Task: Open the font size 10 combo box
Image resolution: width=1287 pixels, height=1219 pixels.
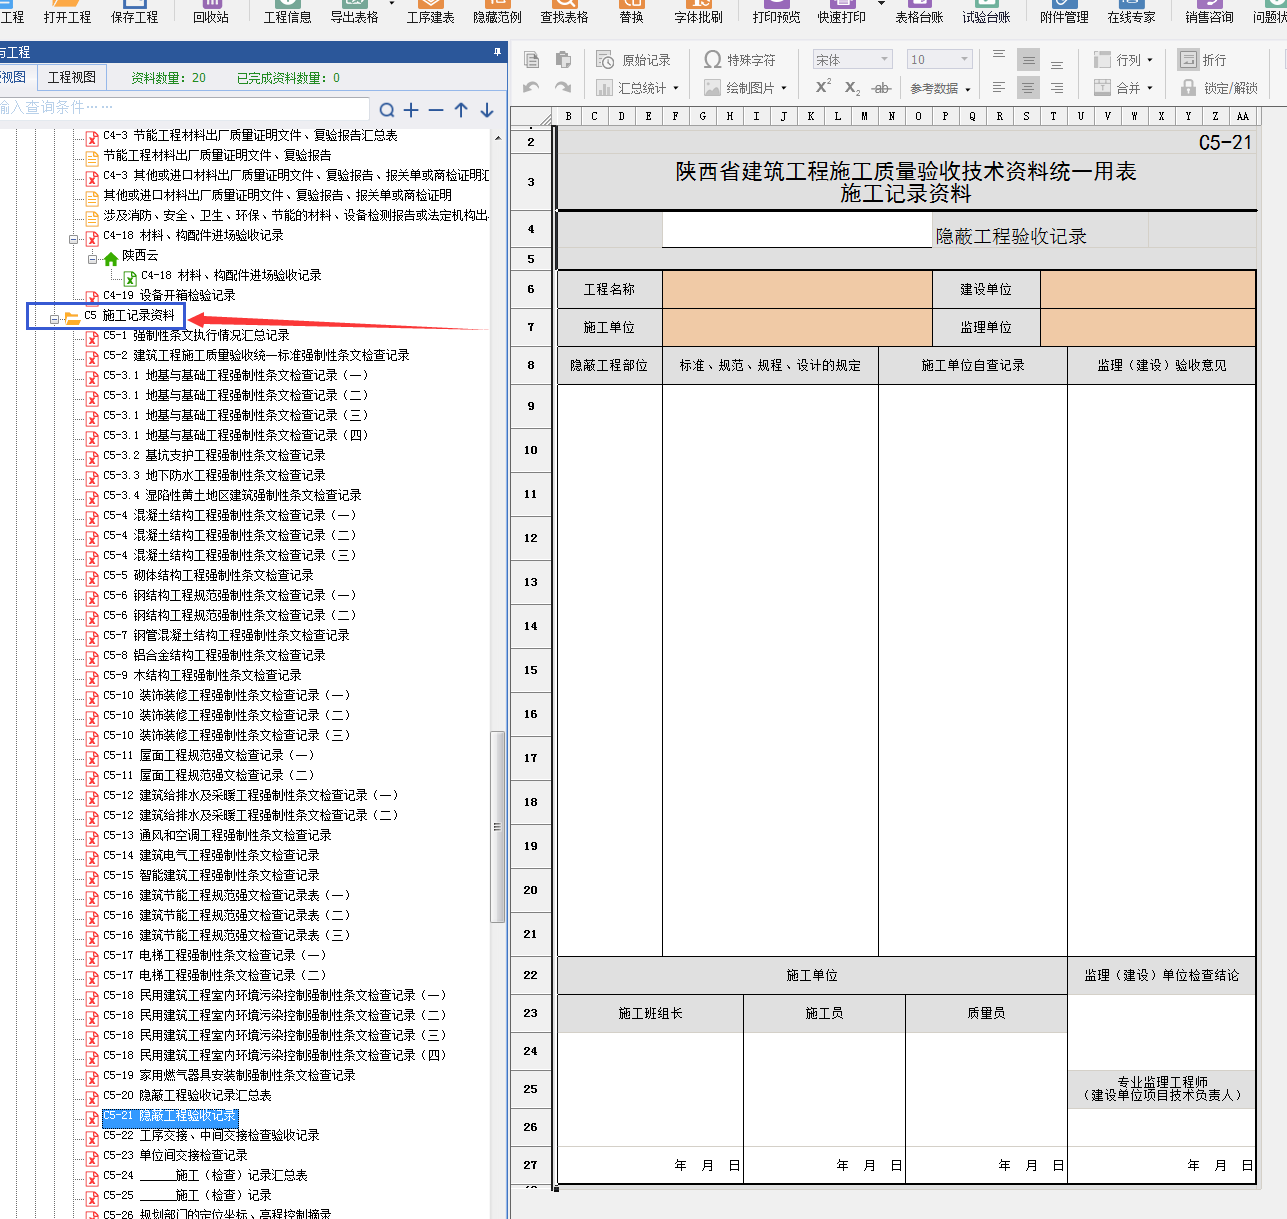Action: pos(939,60)
